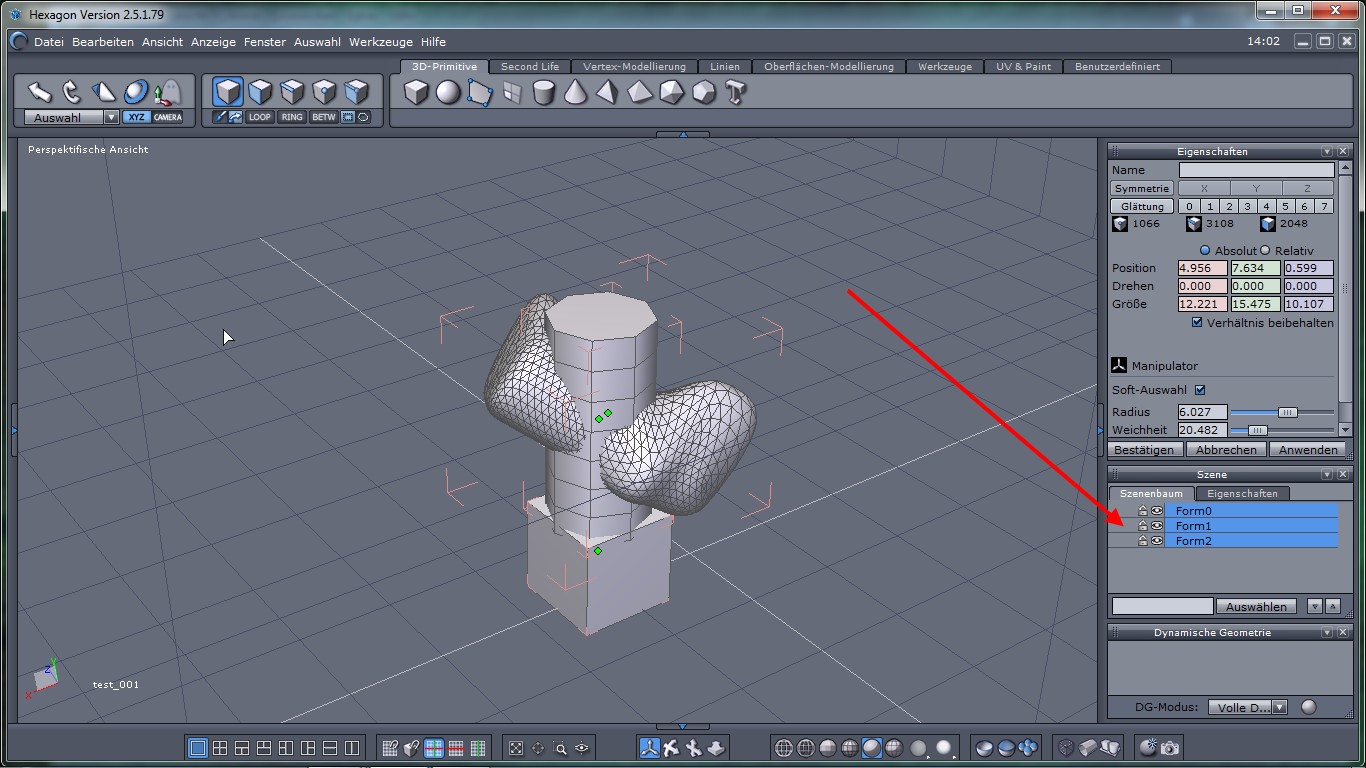
Task: Select the Relativ radio button
Action: click(1265, 250)
